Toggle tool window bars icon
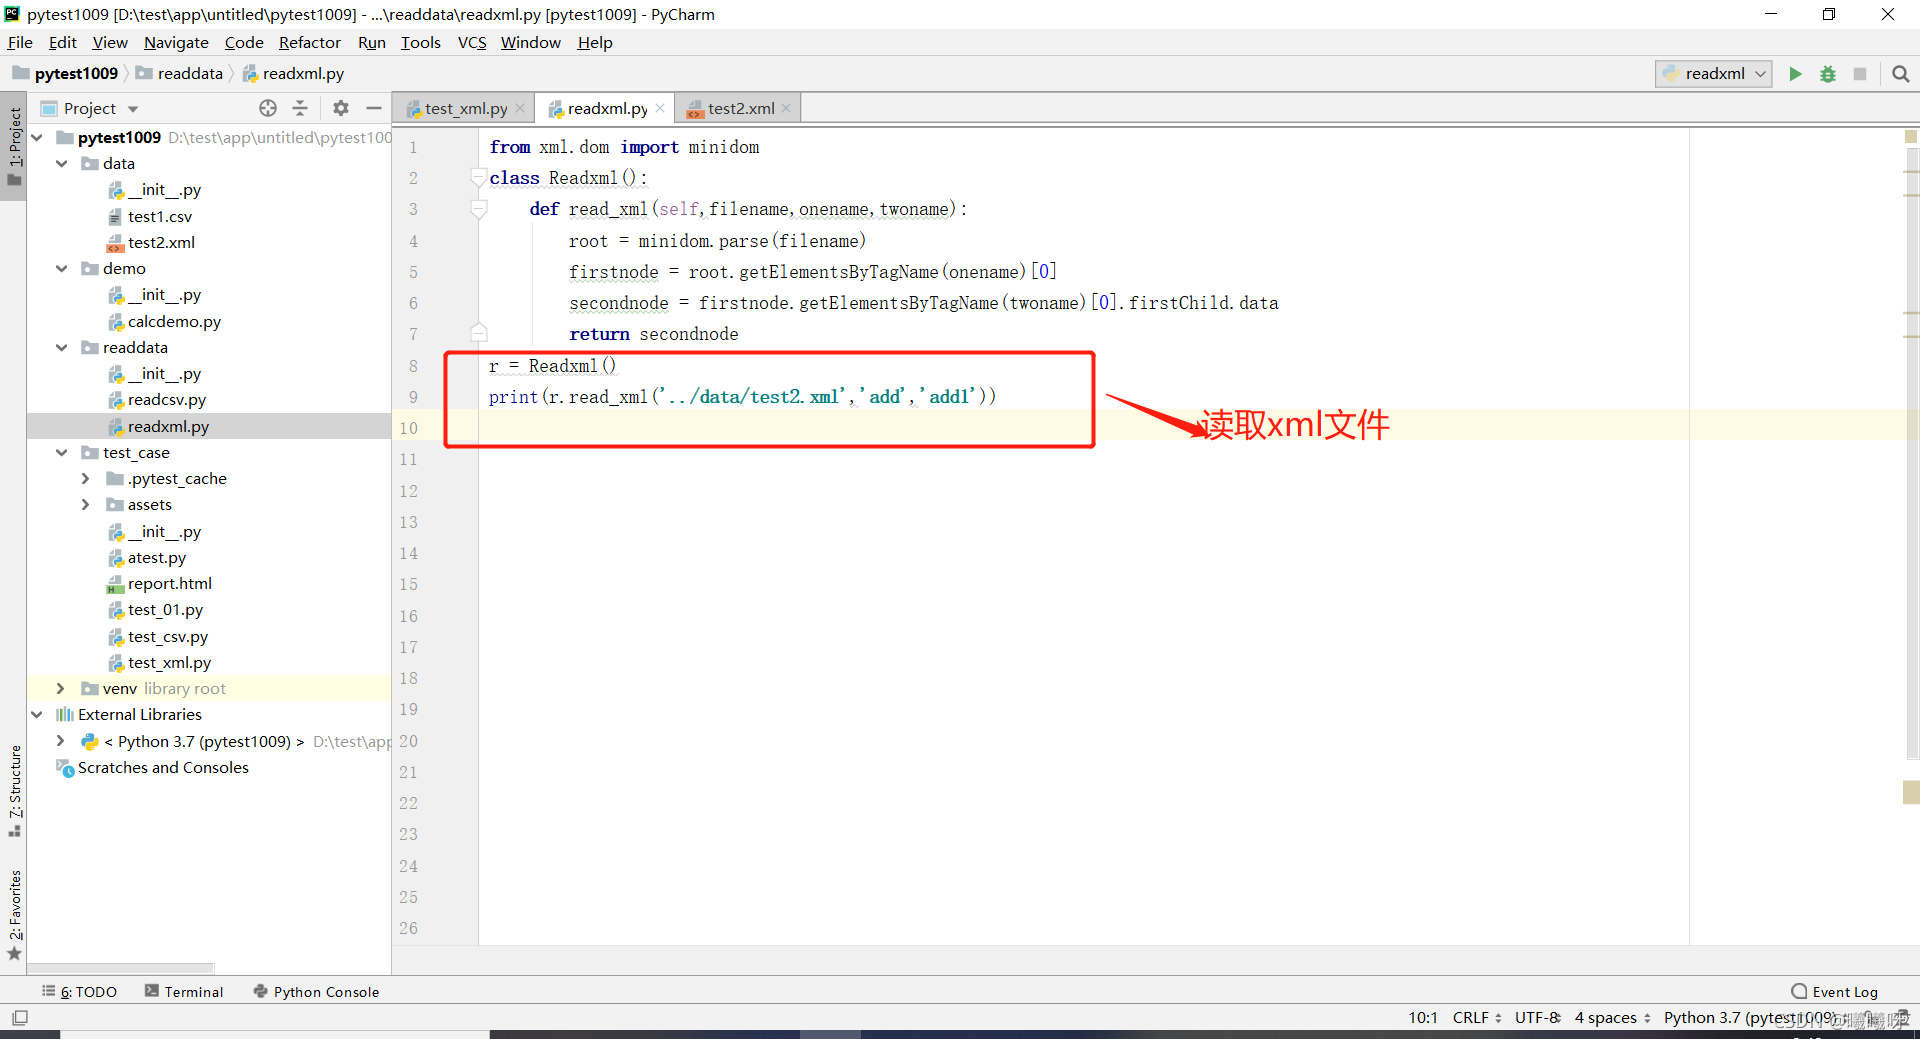Screen dimensions: 1920x1039 point(20,1018)
